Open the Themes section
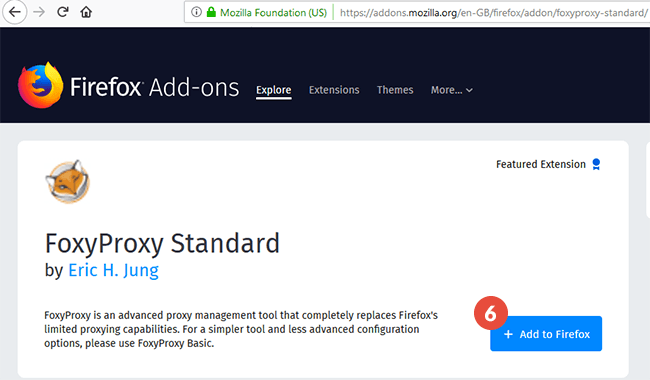Image resolution: width=650 pixels, height=380 pixels. point(395,90)
